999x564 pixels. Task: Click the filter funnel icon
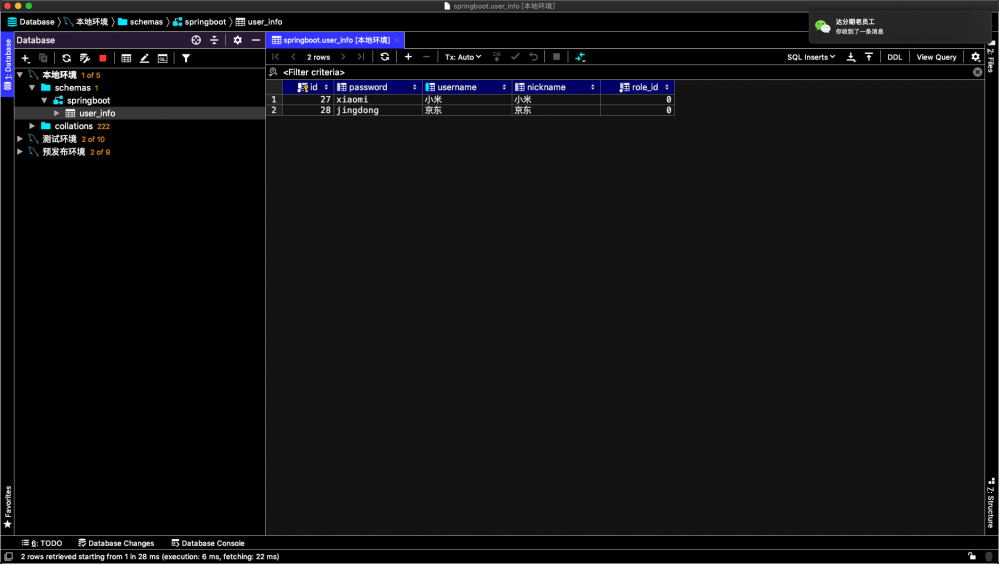coord(186,58)
